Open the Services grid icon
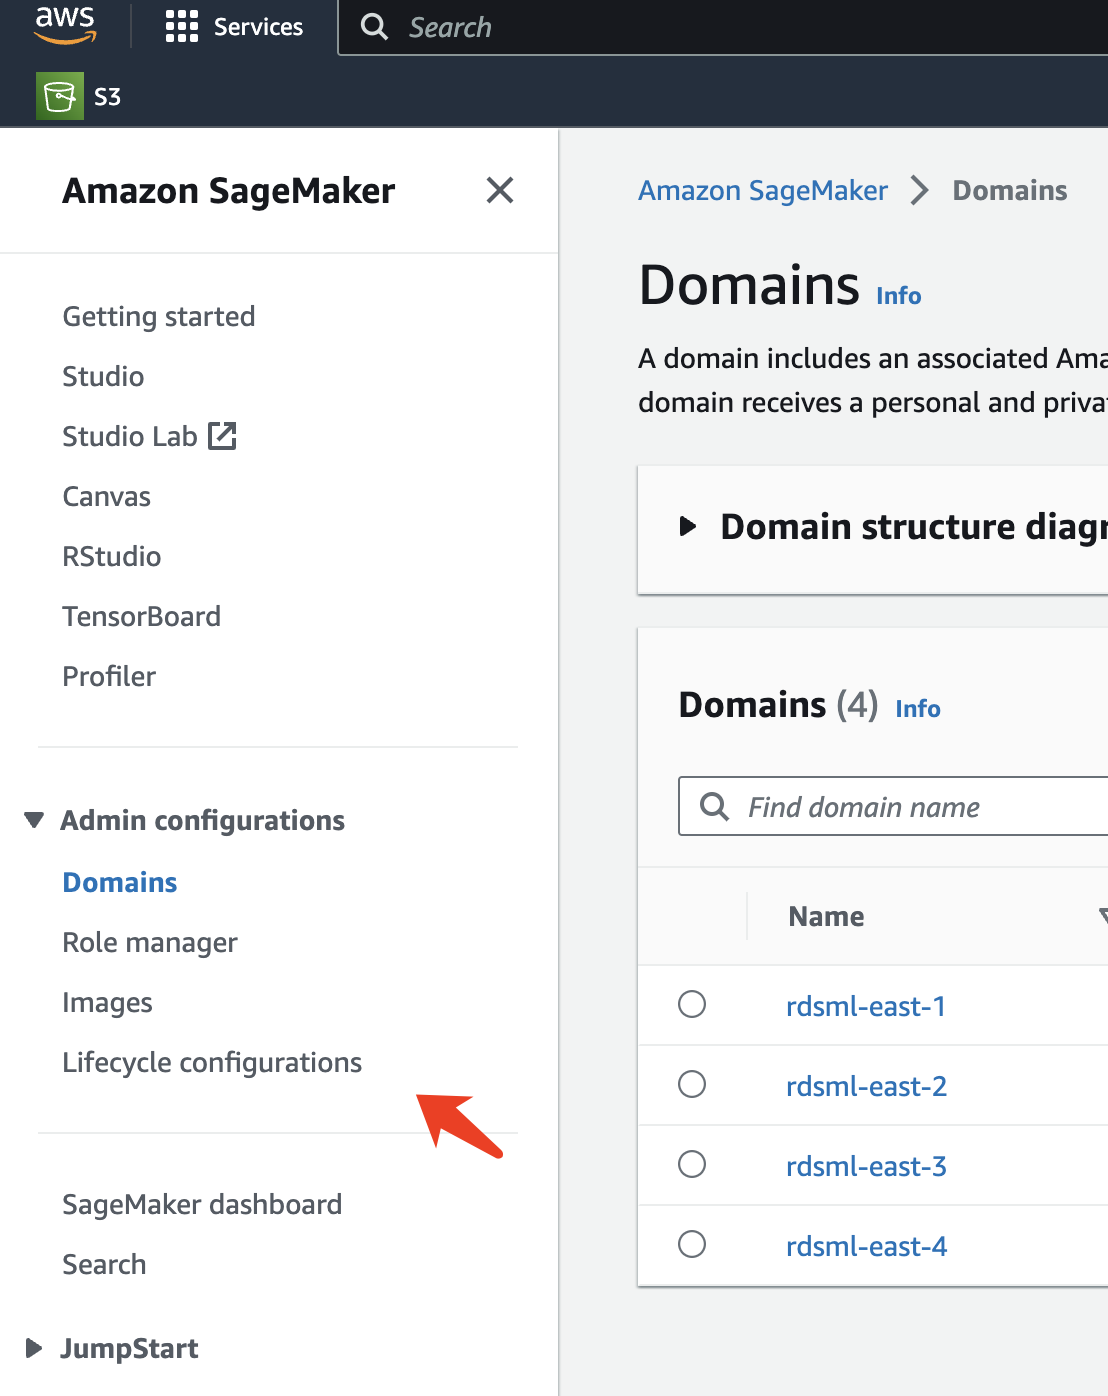This screenshot has width=1108, height=1396. (x=181, y=27)
